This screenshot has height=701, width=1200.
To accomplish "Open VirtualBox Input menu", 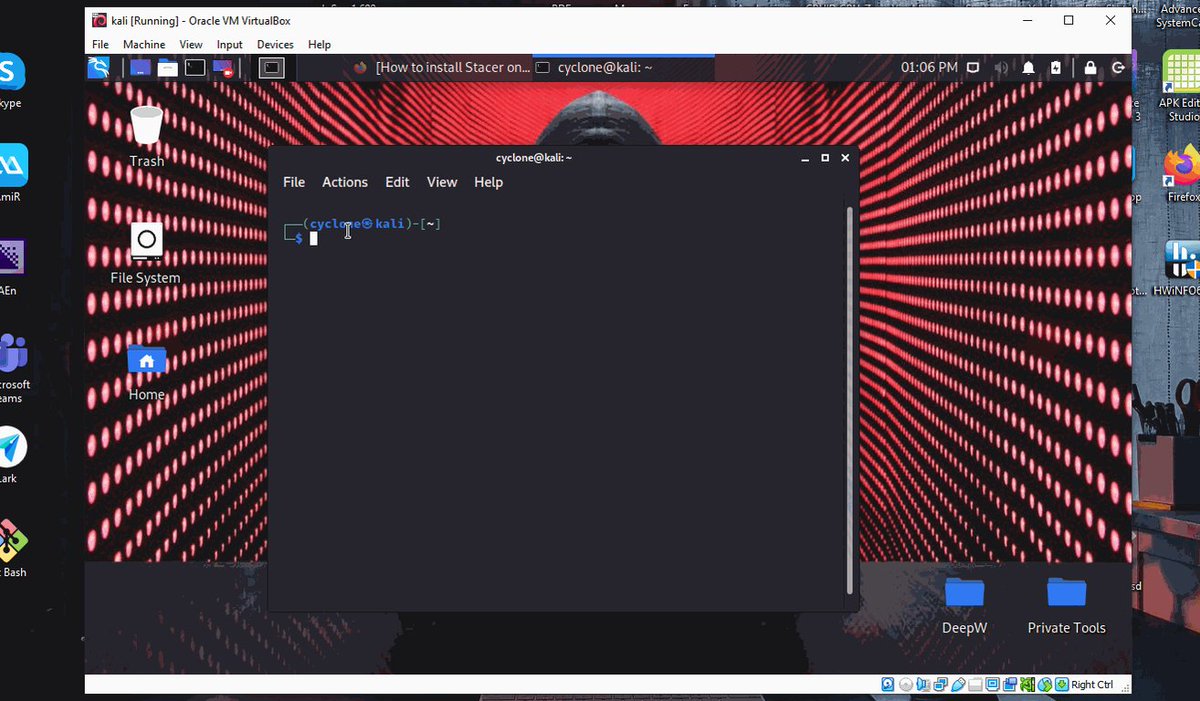I will point(230,45).
